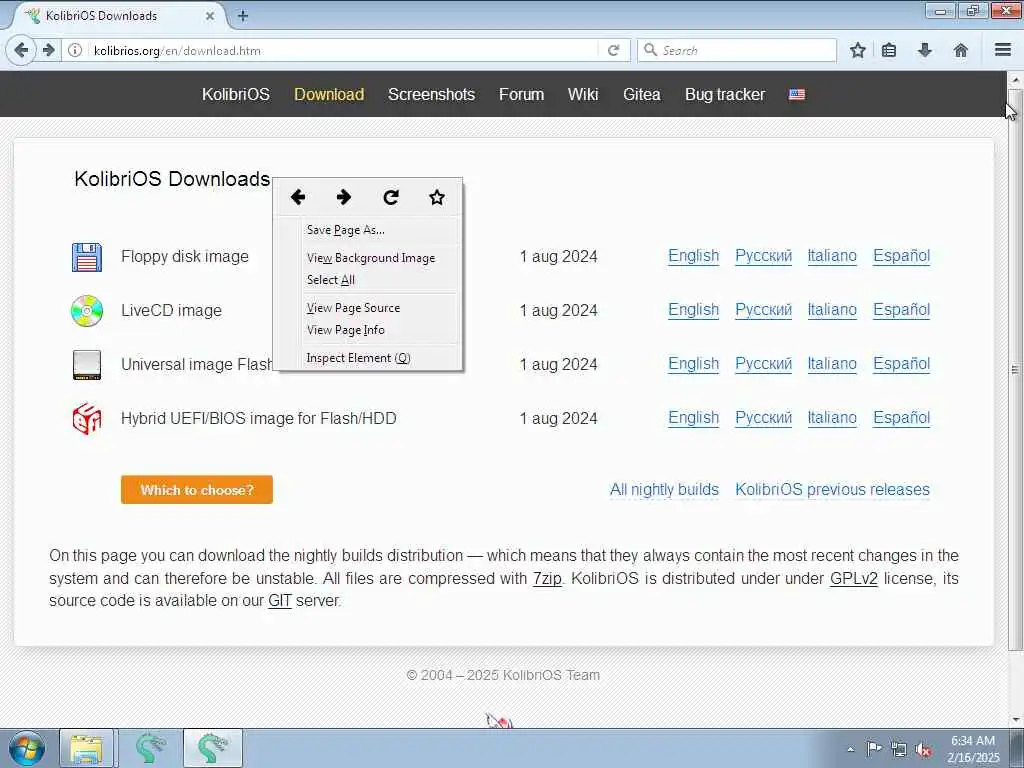
Task: Go to KolibriOS in site navigation
Action: tap(236, 95)
